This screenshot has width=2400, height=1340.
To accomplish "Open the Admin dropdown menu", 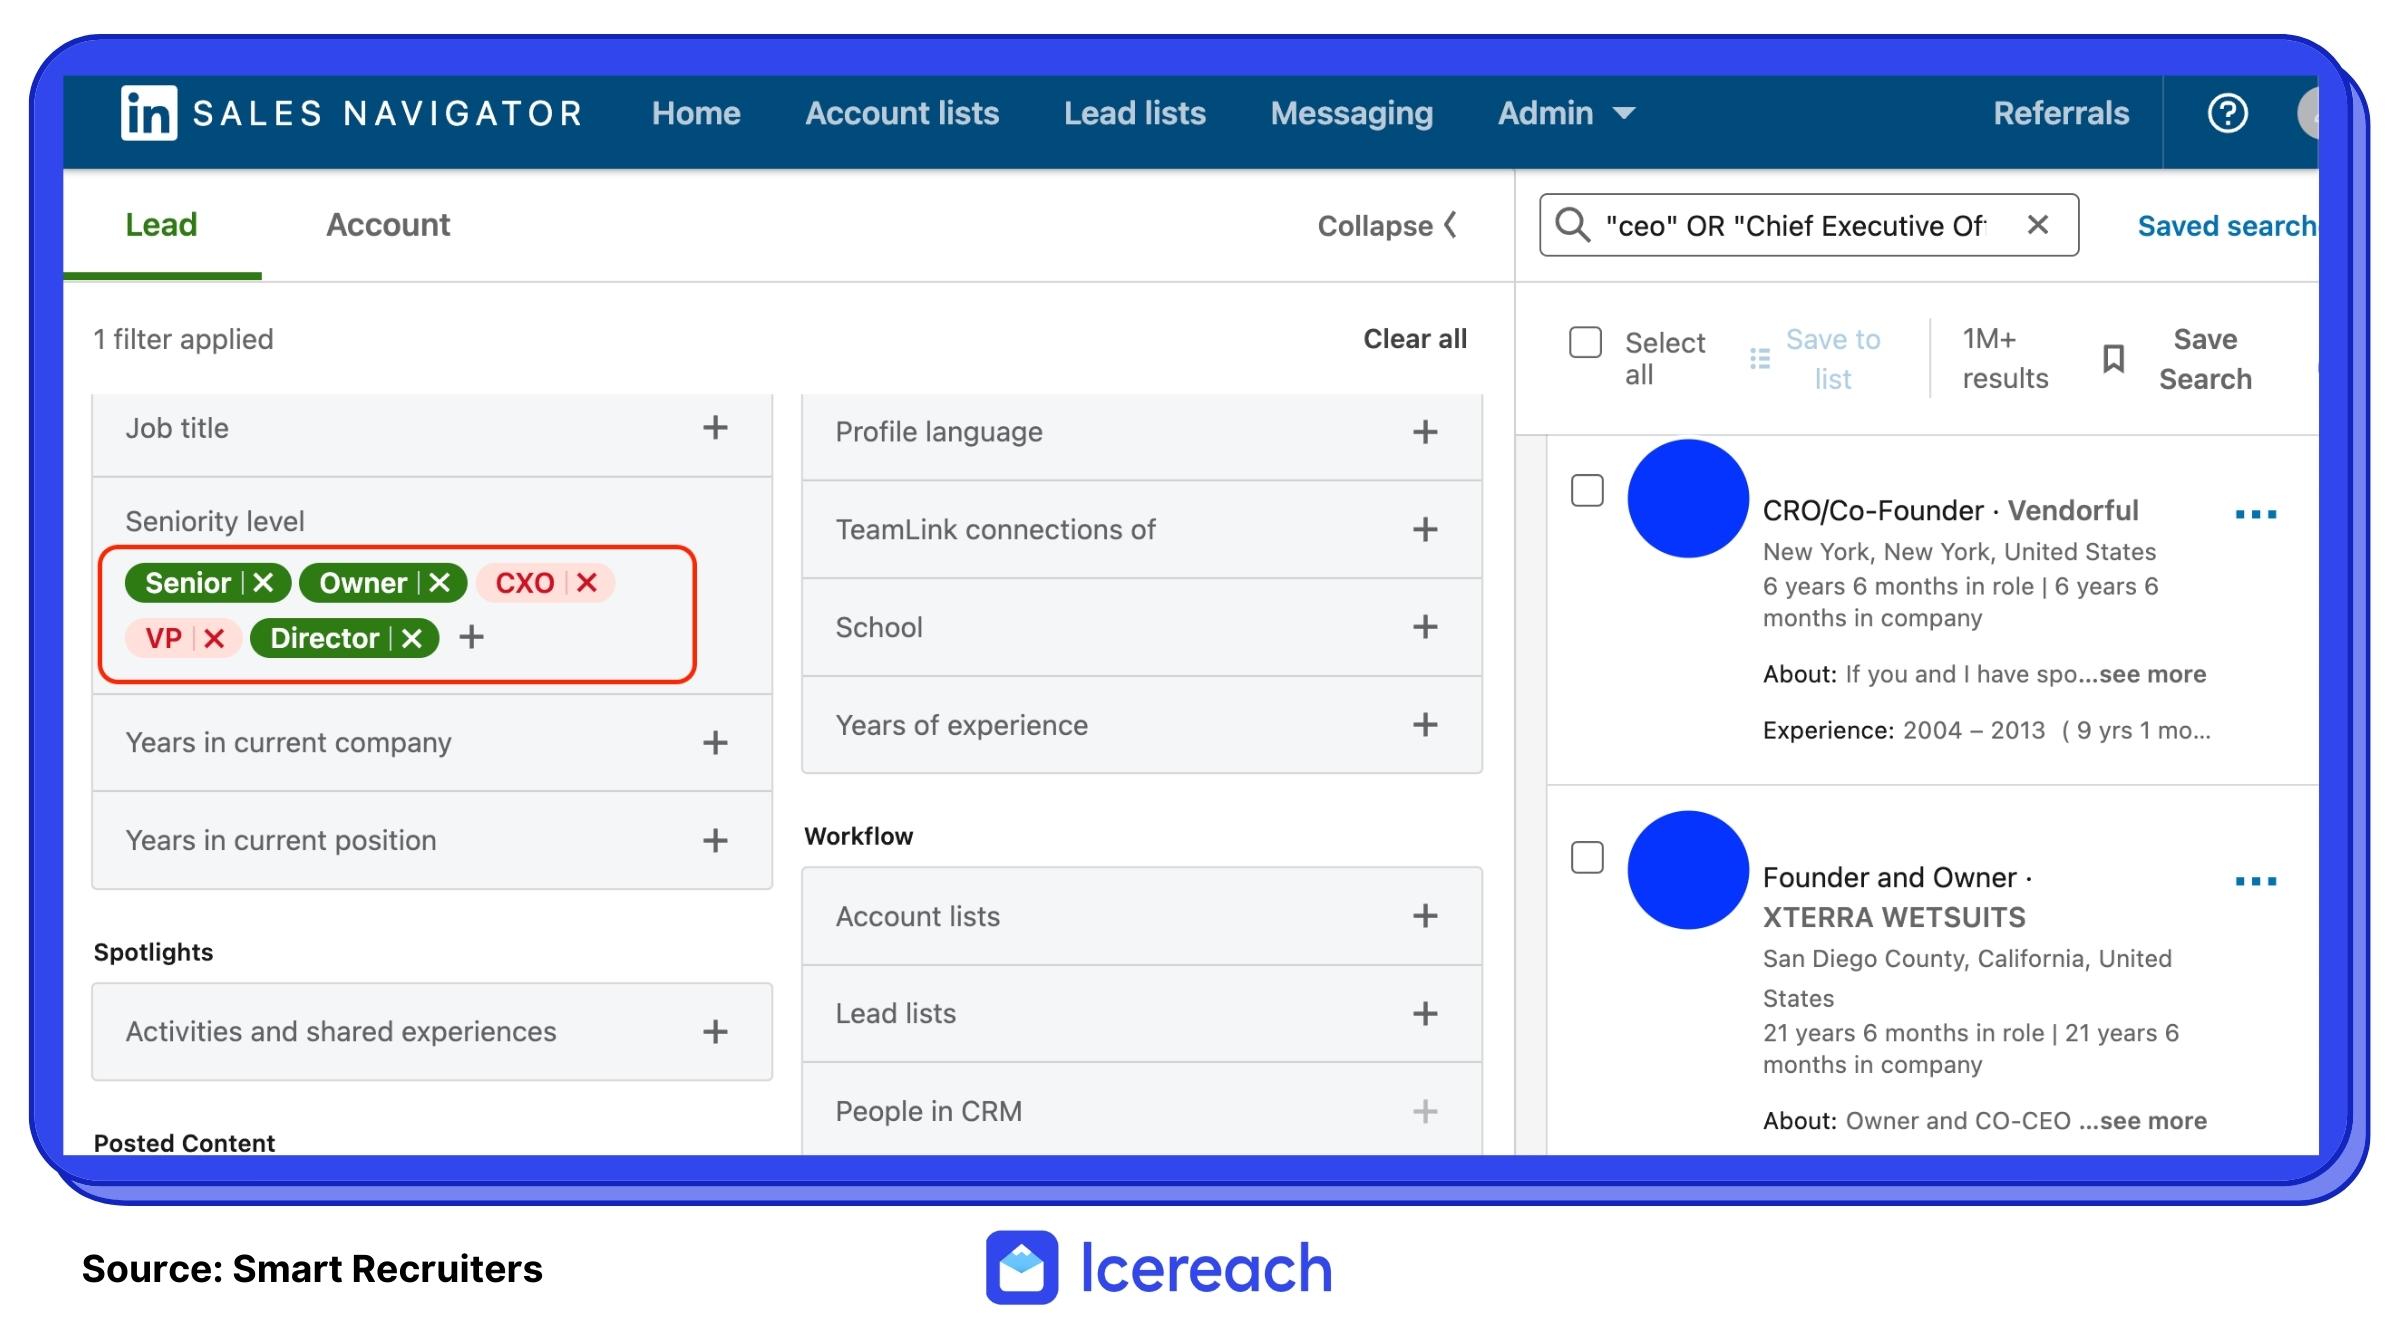I will 1565,113.
